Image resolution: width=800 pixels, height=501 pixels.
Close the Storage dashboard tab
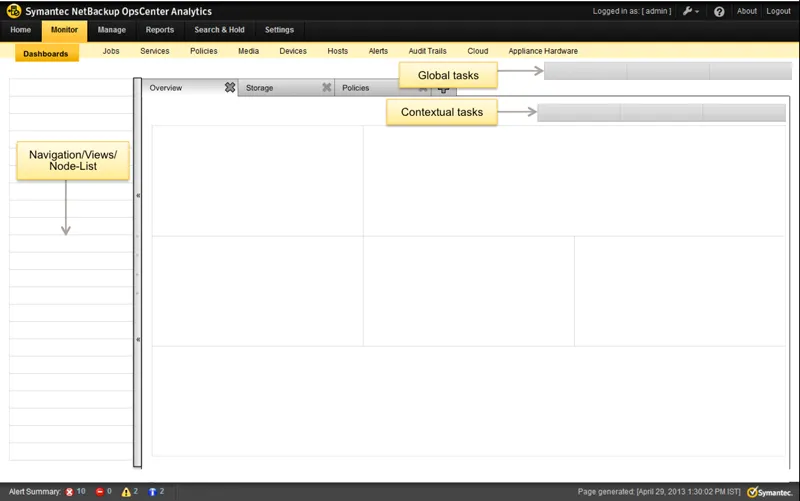[327, 88]
